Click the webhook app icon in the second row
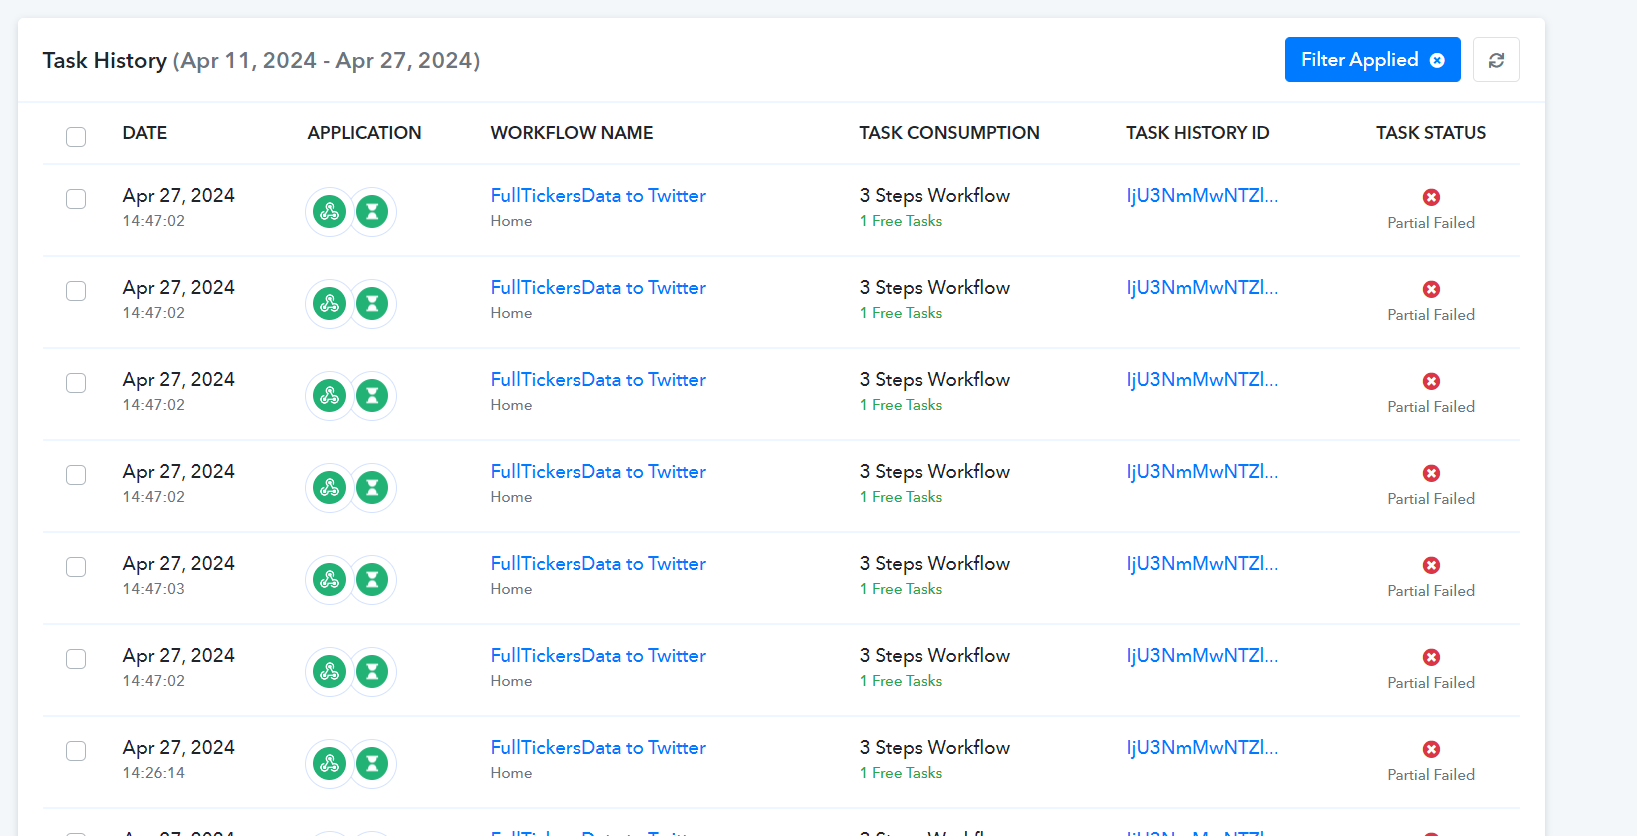The width and height of the screenshot is (1637, 836). click(x=329, y=304)
